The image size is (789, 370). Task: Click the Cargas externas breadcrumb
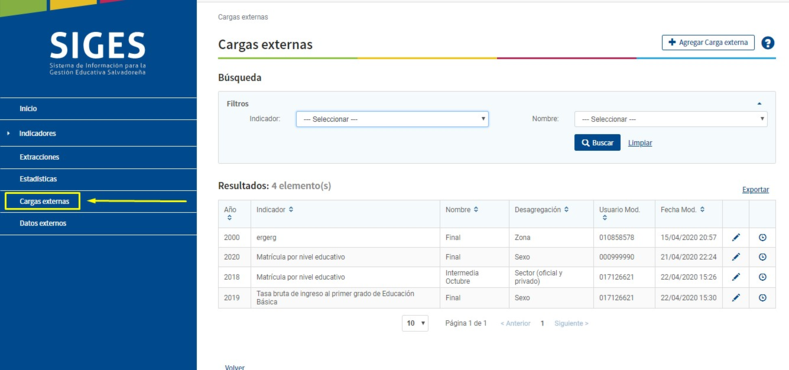(x=243, y=17)
